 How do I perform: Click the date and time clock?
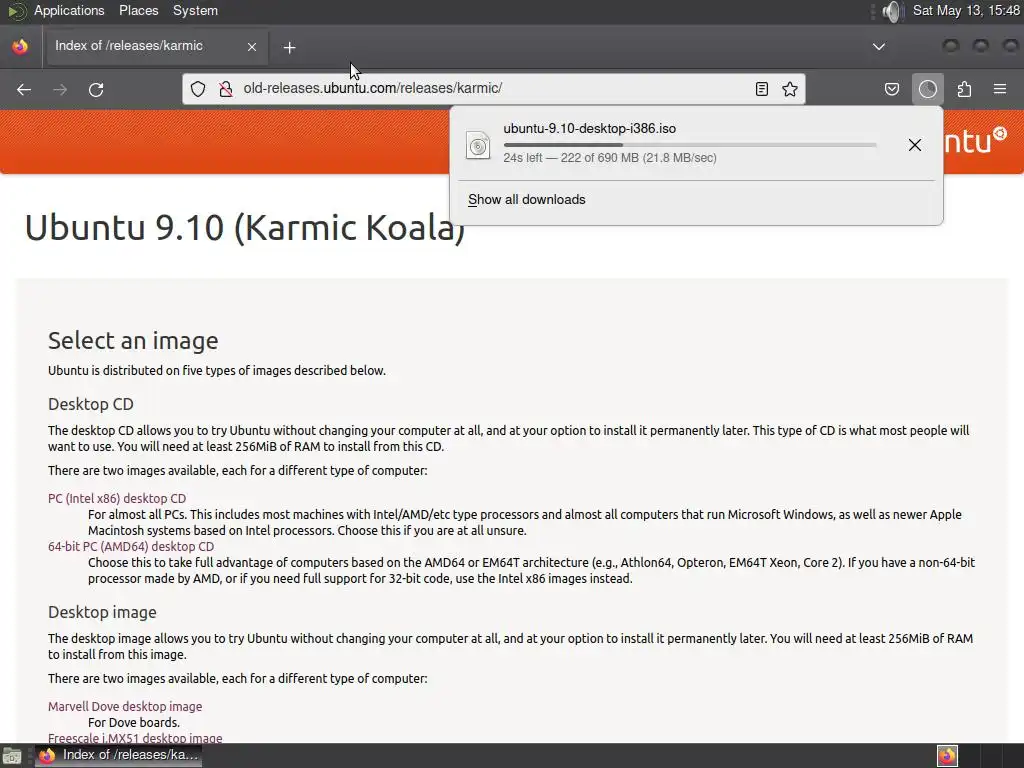coord(966,10)
